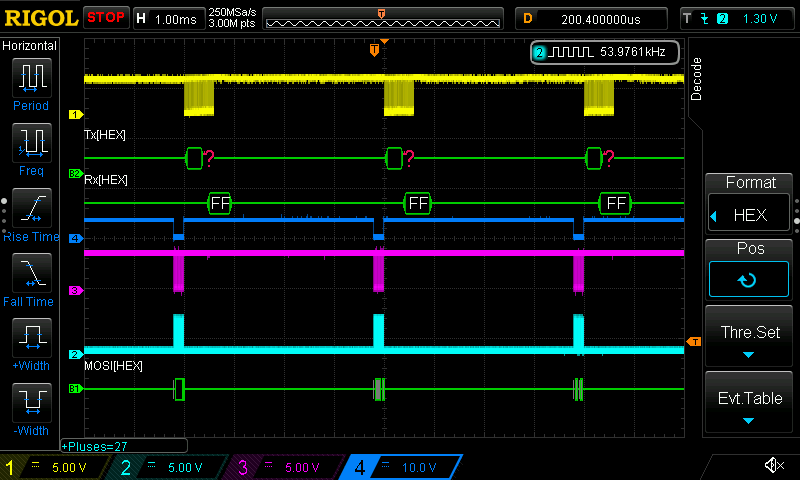
Task: Click the speaker mute icon
Action: click(773, 466)
